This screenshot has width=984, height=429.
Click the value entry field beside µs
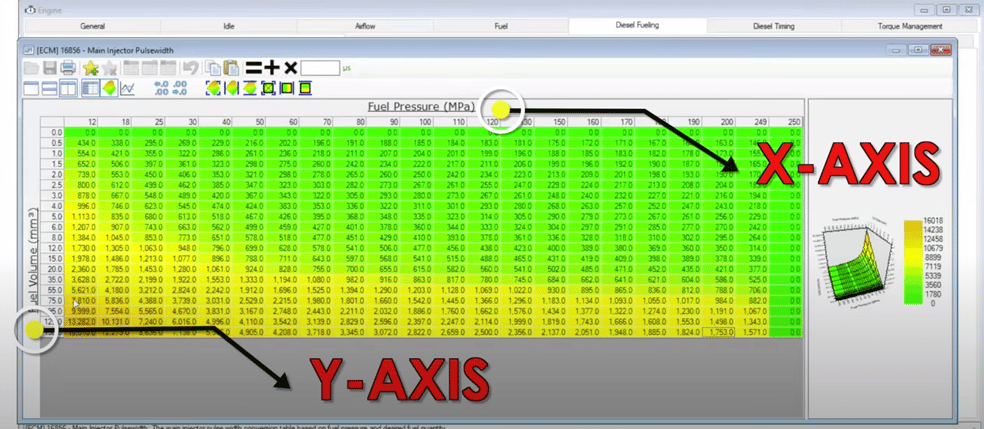(320, 68)
